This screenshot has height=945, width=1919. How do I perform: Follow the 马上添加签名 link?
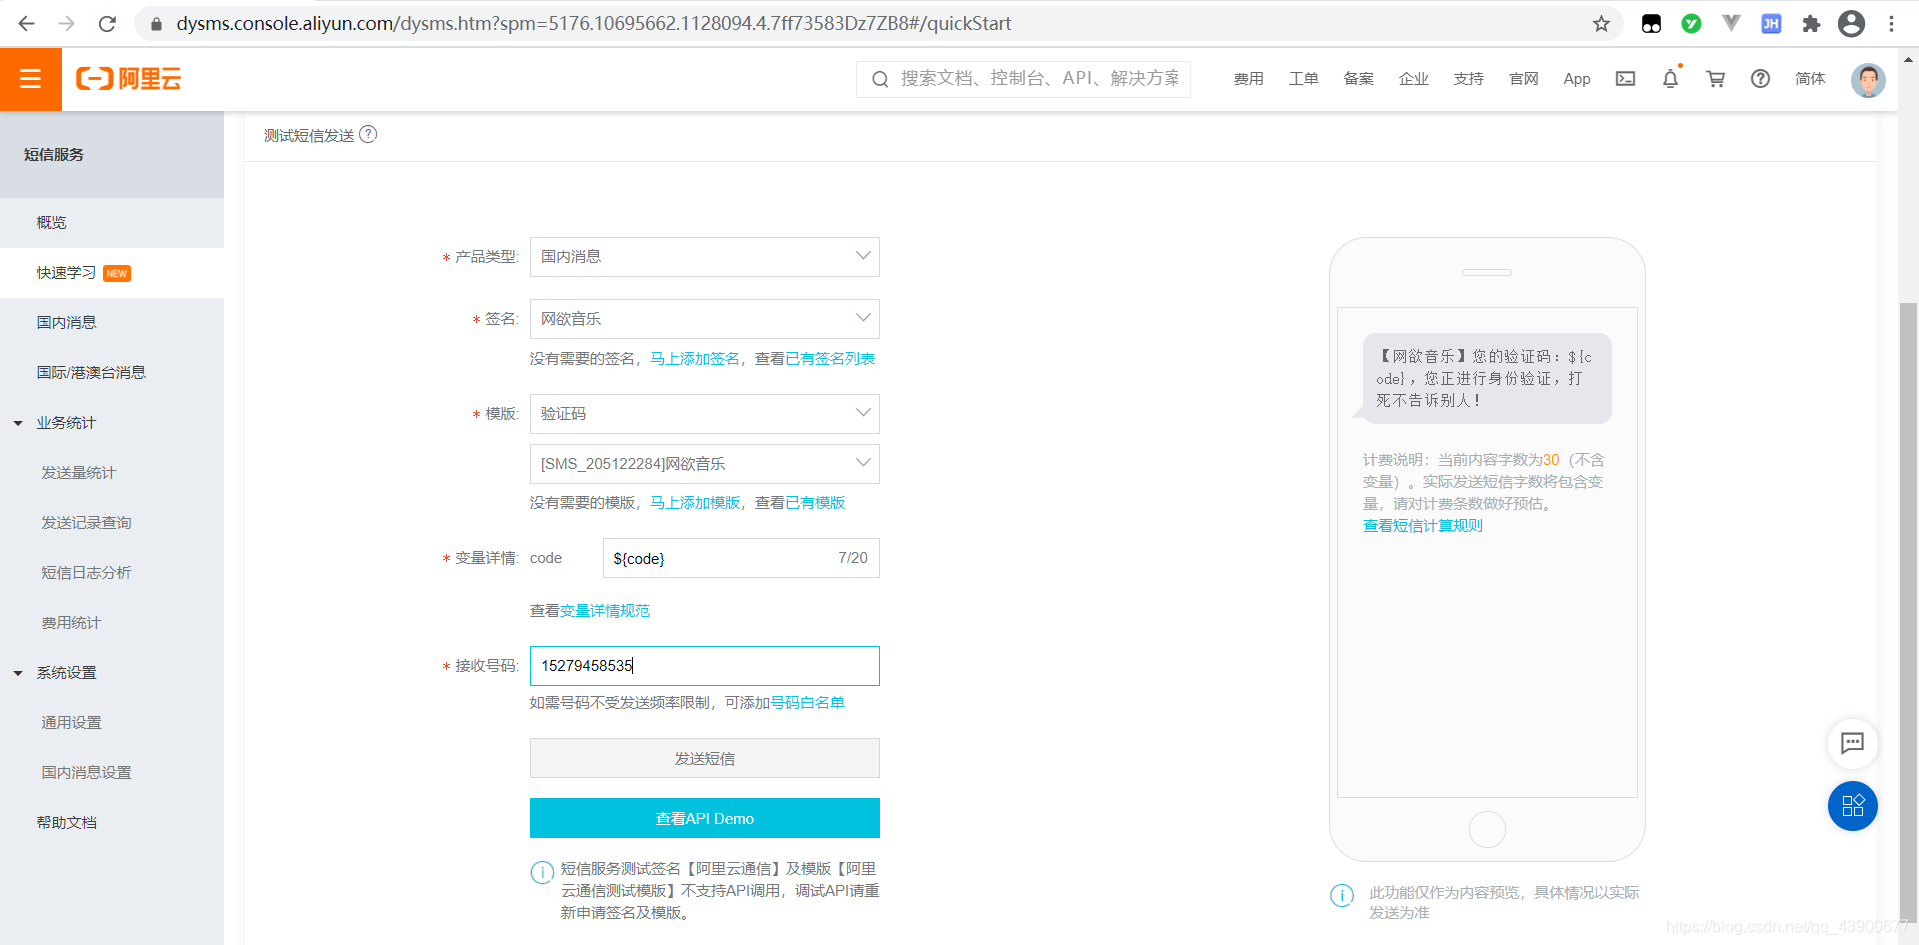point(695,359)
